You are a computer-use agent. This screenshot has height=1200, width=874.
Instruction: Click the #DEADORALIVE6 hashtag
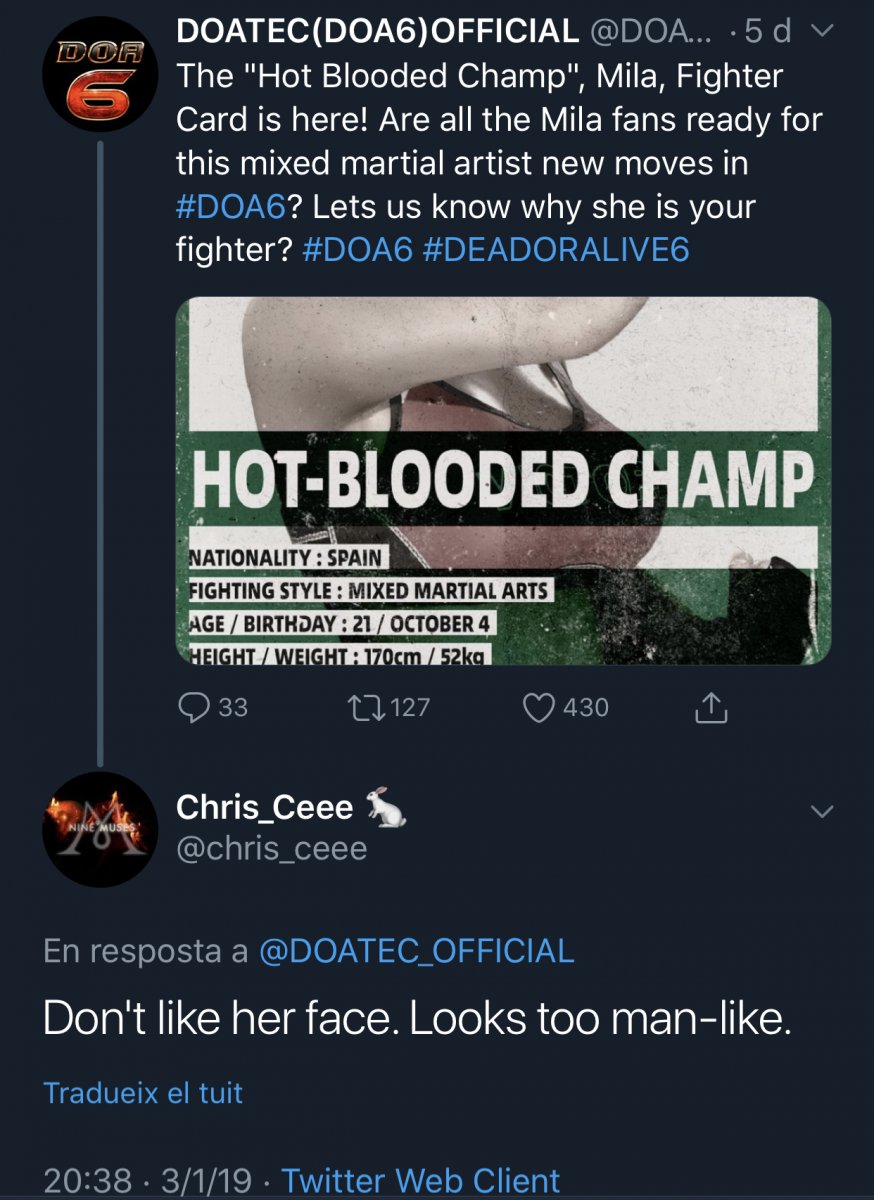(x=556, y=250)
